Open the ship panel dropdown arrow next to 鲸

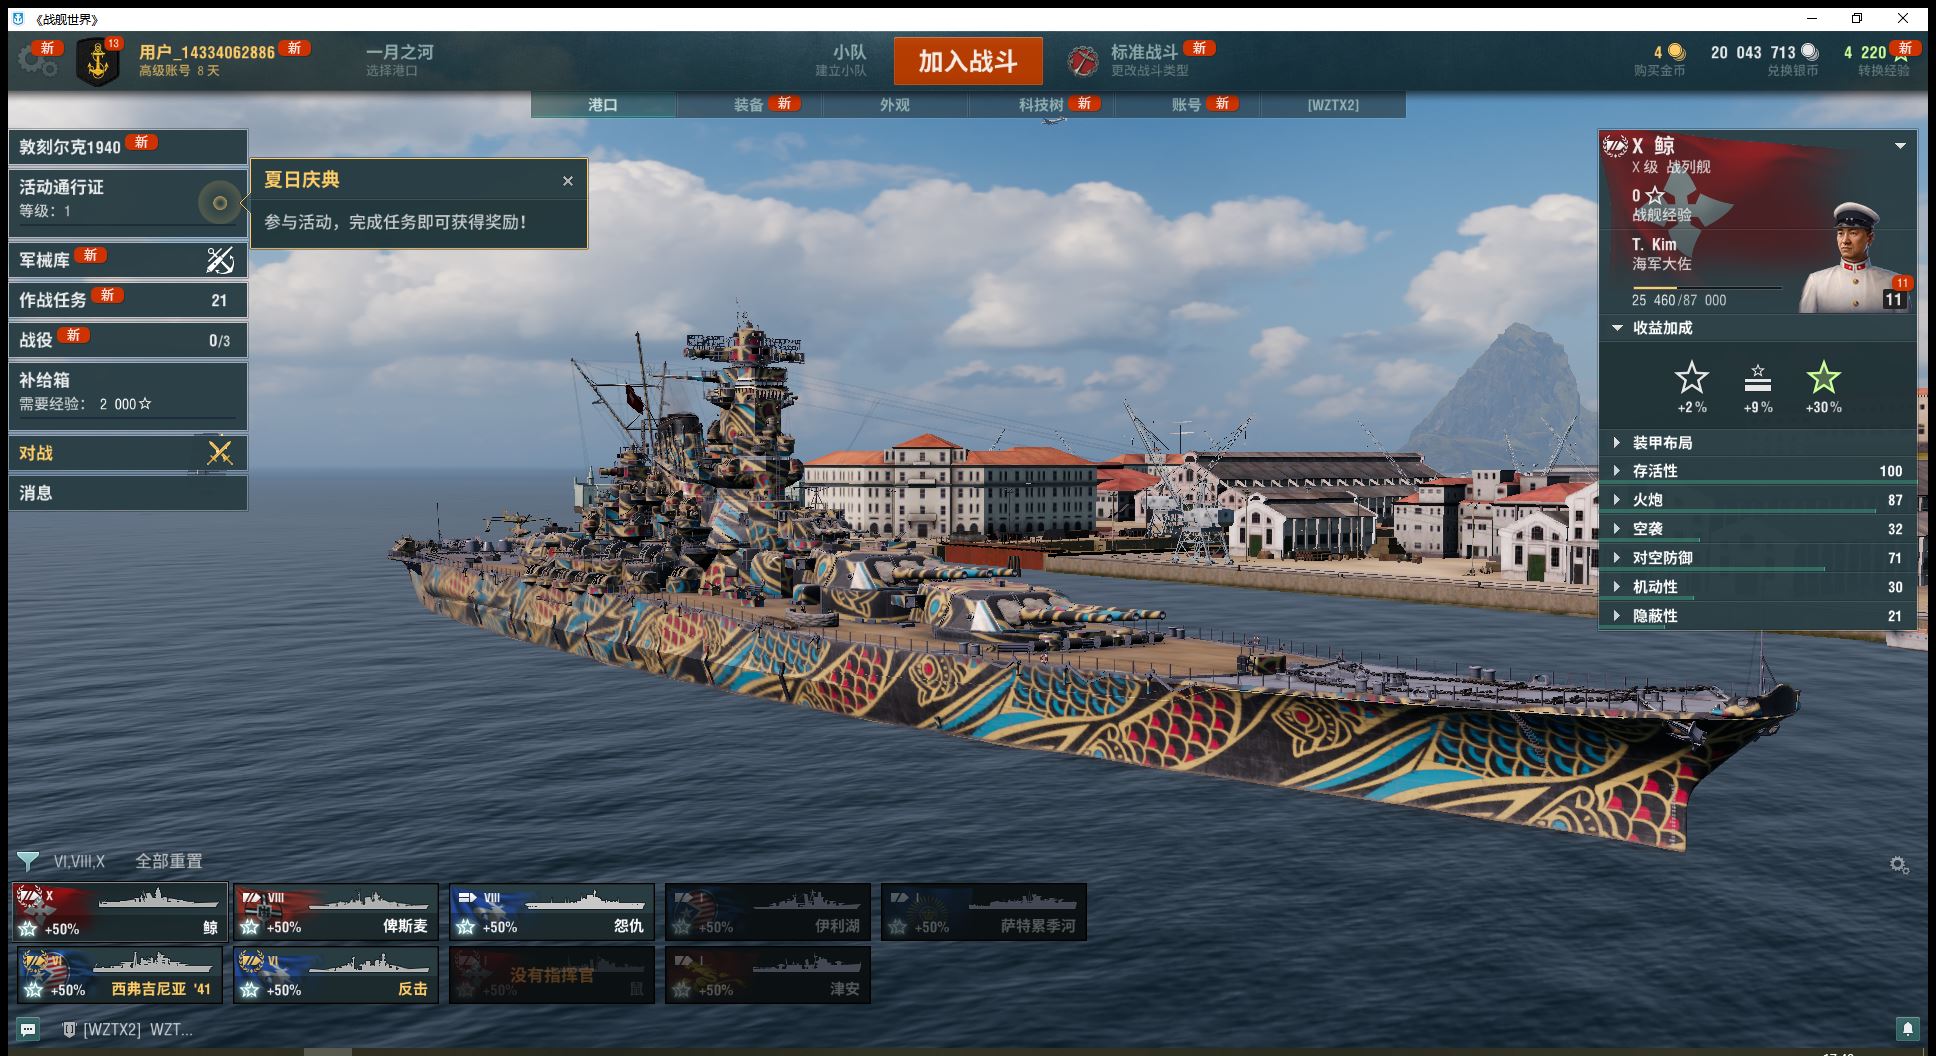[x=1900, y=146]
